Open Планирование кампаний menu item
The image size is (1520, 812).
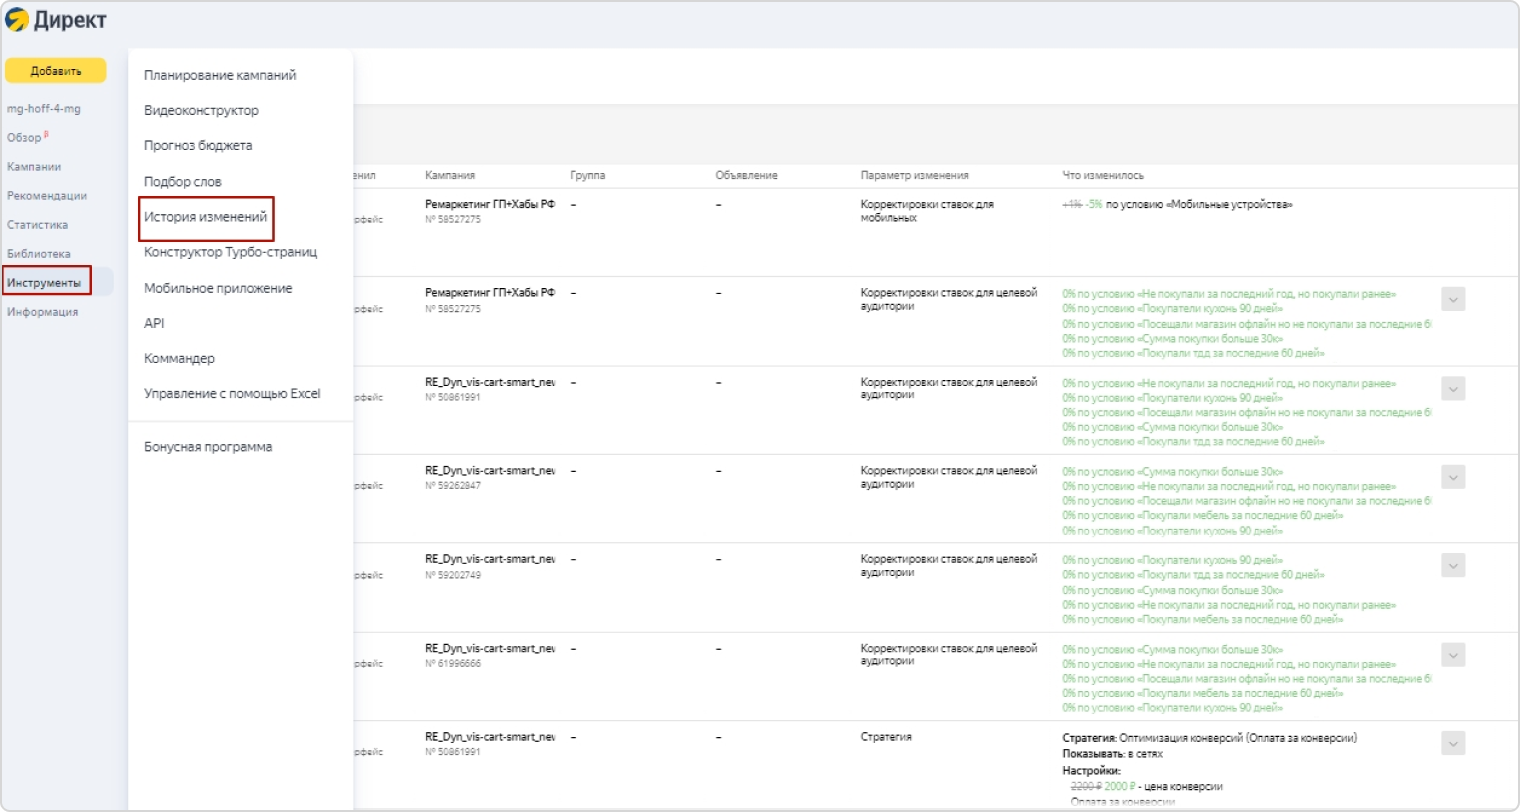220,75
